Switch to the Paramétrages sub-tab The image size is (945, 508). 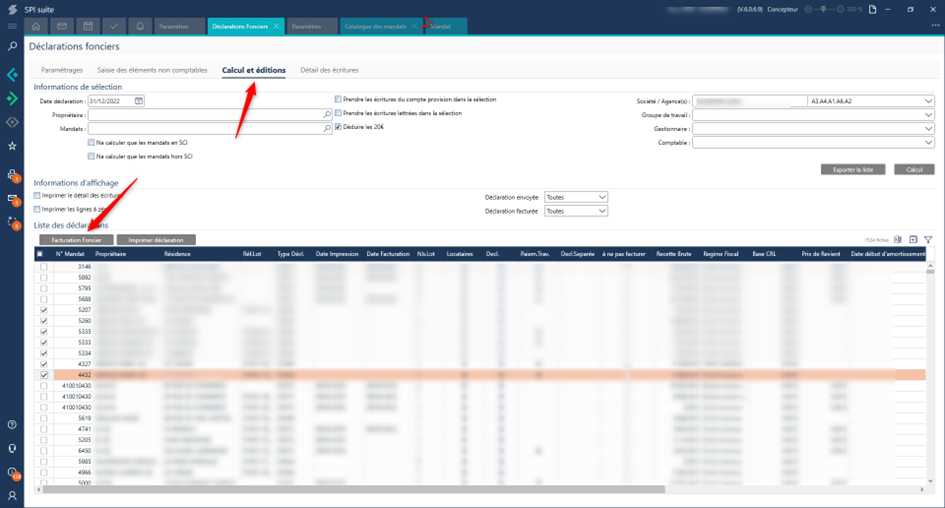point(62,71)
